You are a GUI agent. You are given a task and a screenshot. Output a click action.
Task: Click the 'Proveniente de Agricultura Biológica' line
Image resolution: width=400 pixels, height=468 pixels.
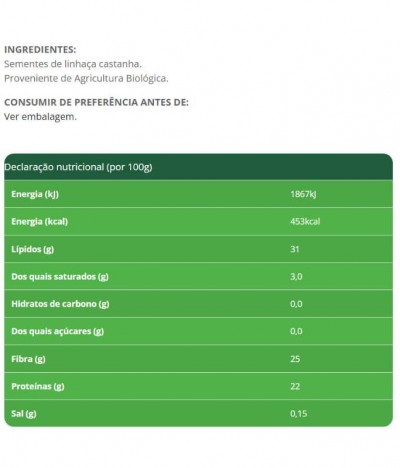coord(86,79)
